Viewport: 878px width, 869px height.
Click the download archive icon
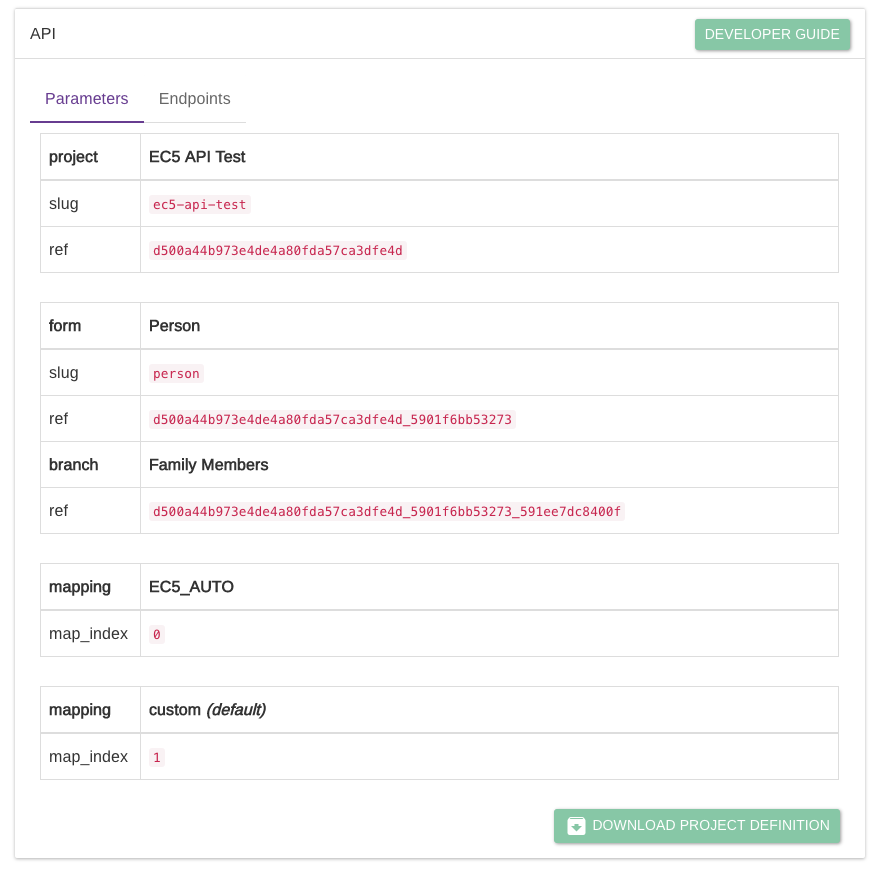tap(576, 826)
